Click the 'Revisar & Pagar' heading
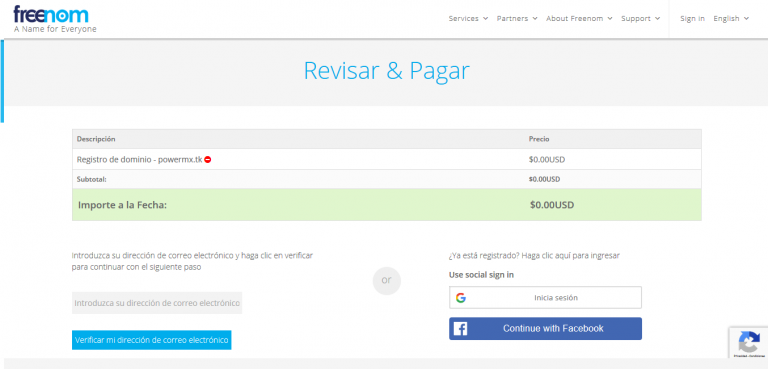 coord(386,71)
